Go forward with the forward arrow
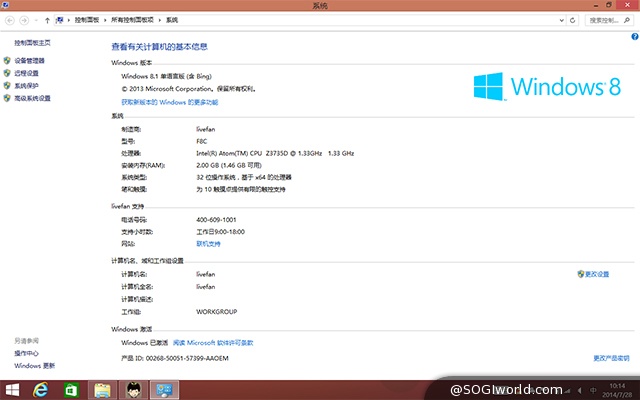 click(24, 20)
